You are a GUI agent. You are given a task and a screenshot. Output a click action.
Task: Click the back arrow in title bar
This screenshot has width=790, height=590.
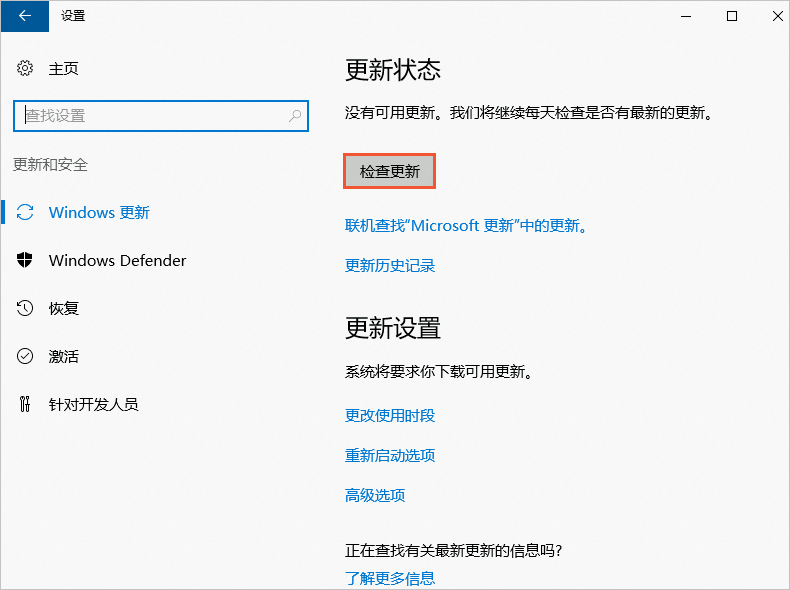point(25,16)
